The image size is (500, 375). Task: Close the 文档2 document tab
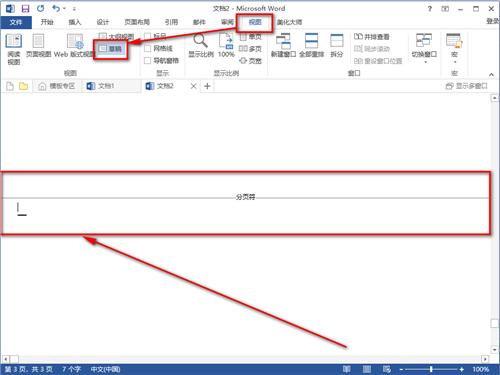pos(193,86)
